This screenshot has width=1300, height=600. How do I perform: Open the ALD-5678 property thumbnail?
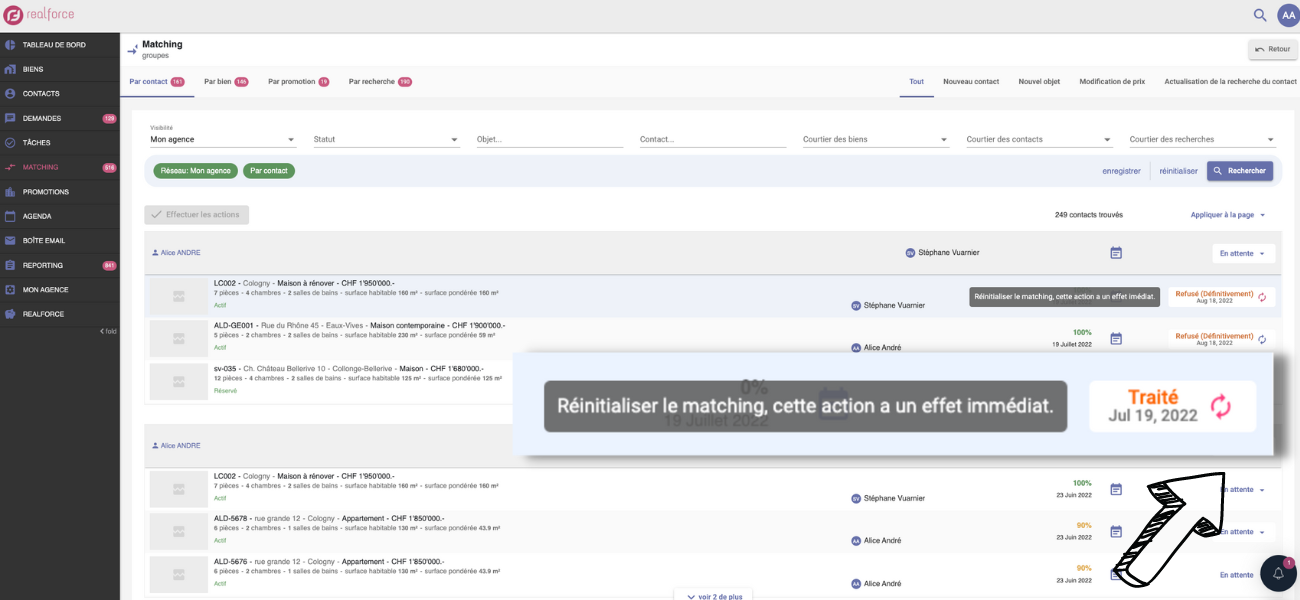tap(179, 531)
